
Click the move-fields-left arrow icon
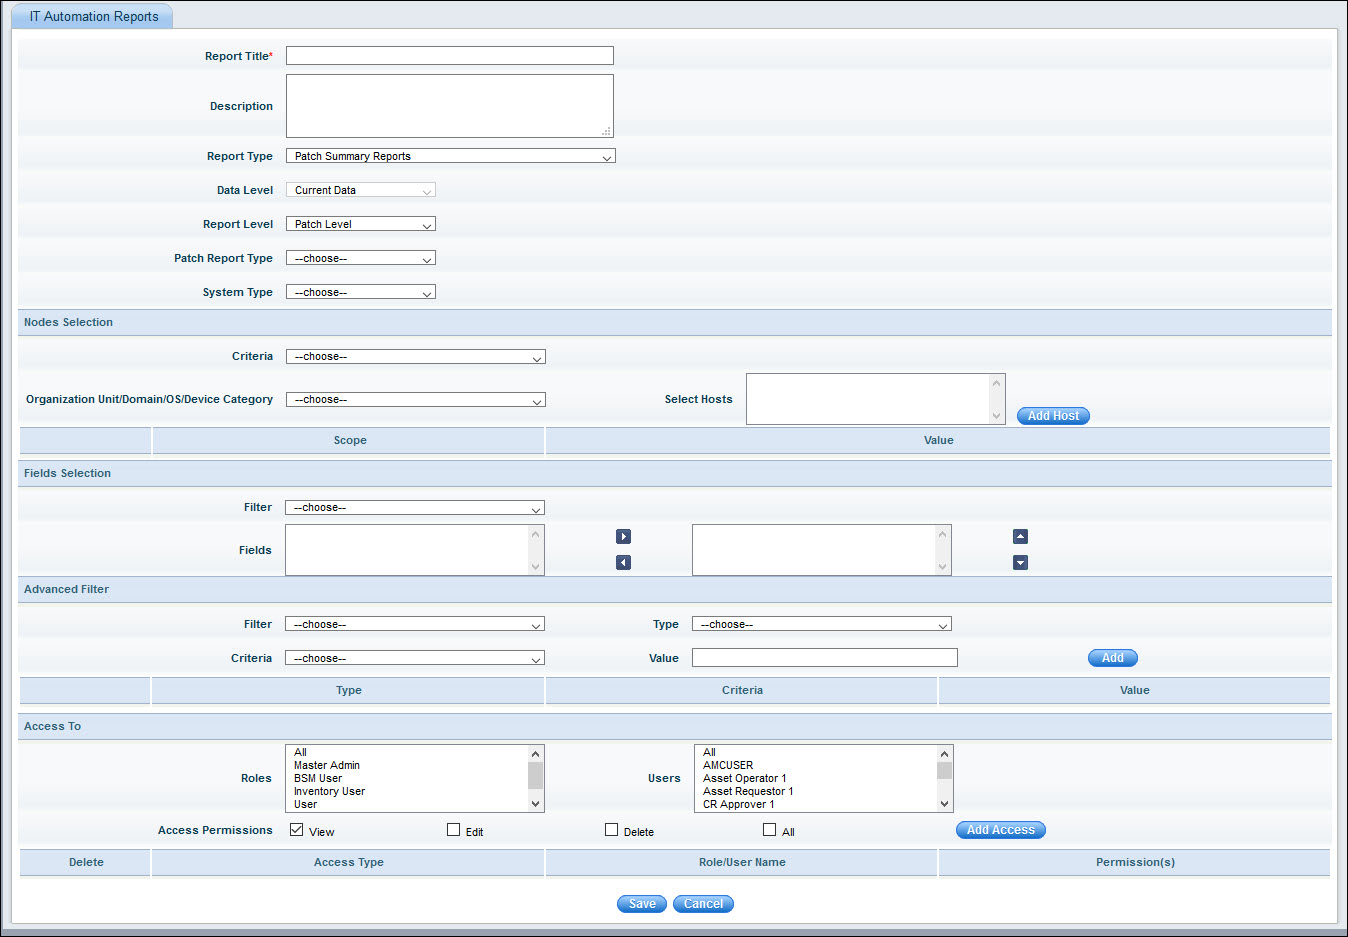(x=623, y=562)
